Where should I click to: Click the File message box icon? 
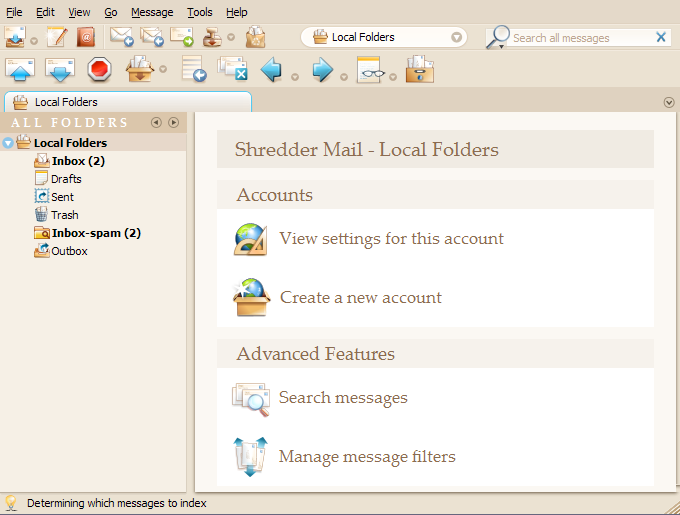coord(140,69)
